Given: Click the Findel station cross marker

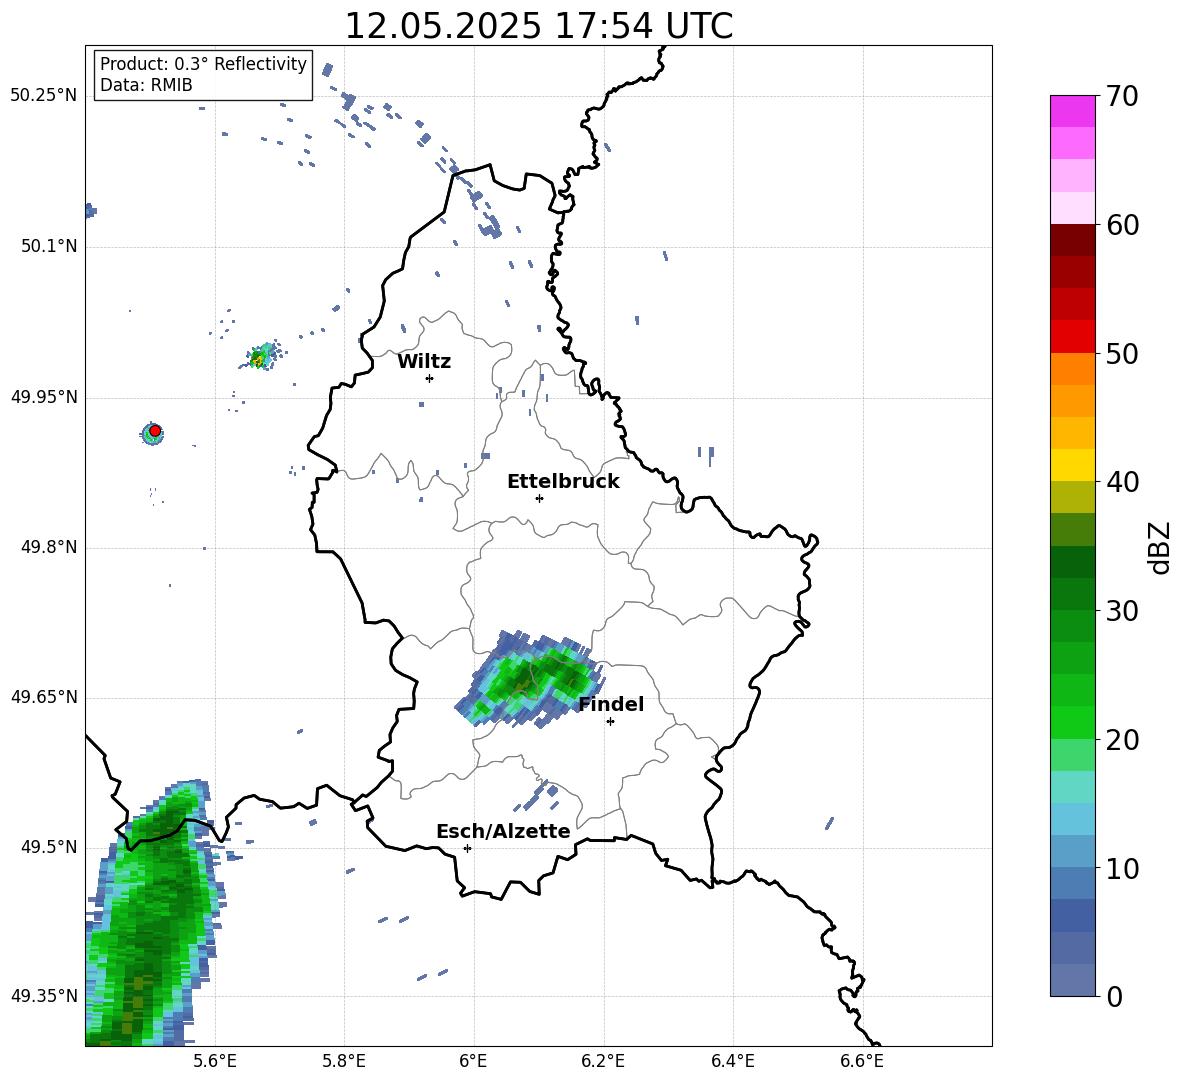Looking at the screenshot, I should pyautogui.click(x=610, y=722).
